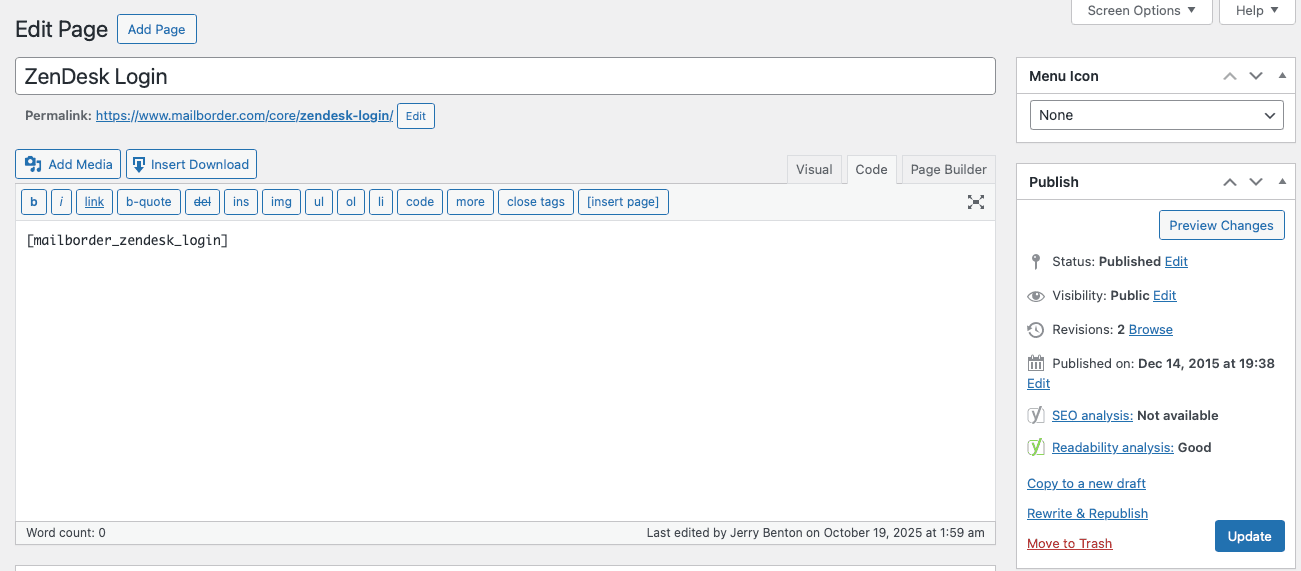Click the Insert Download button
The height and width of the screenshot is (571, 1301).
coord(191,164)
